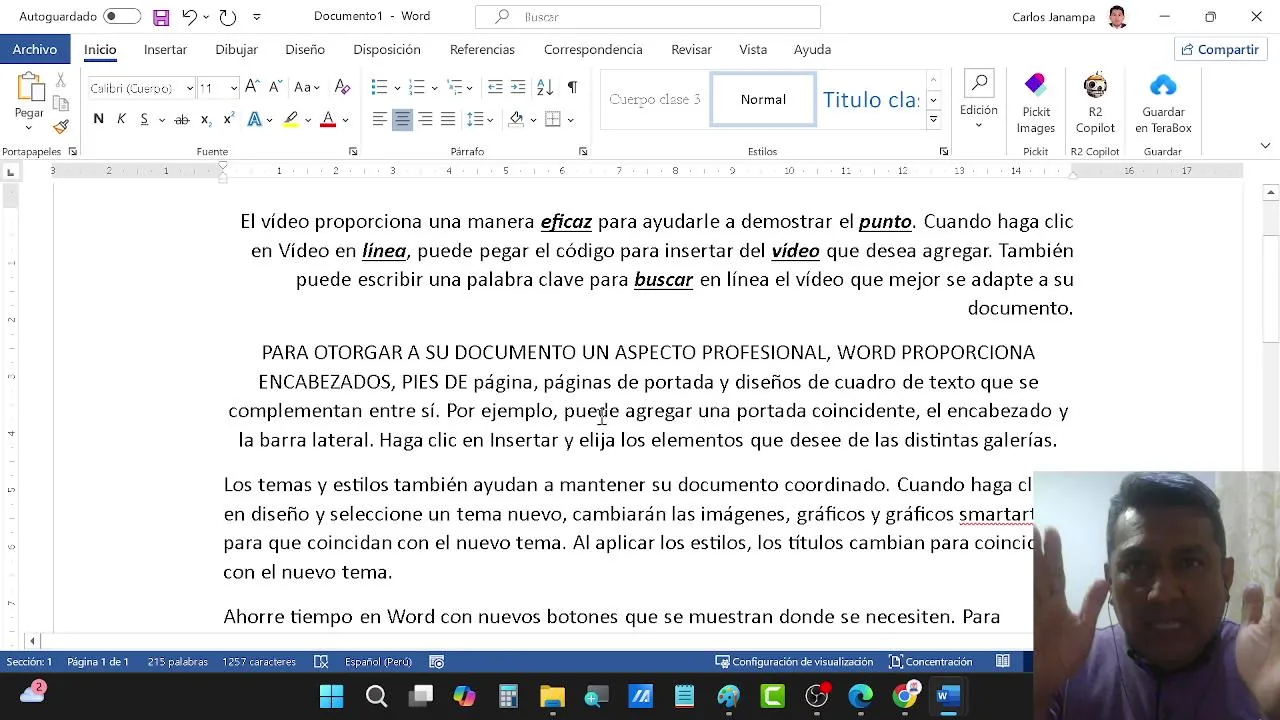Click the Redo/Repeat arrow icon

coord(228,17)
